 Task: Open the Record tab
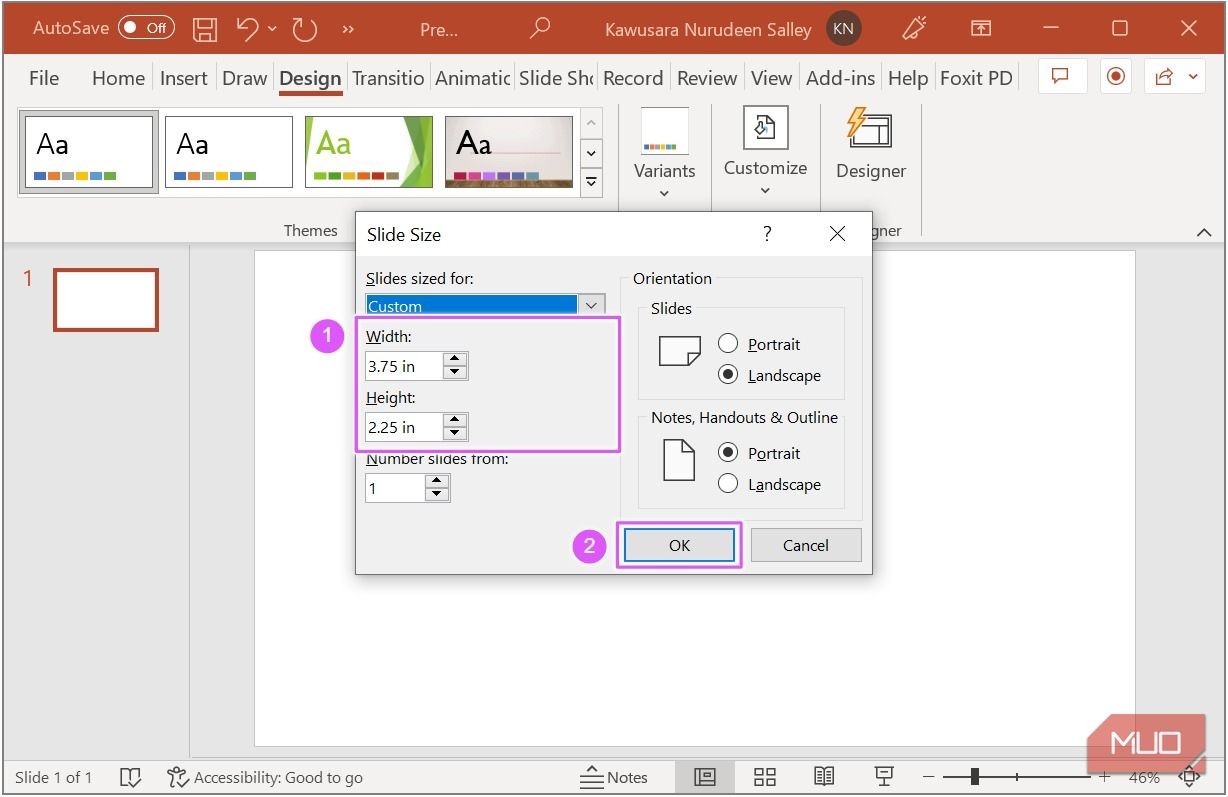click(x=633, y=78)
